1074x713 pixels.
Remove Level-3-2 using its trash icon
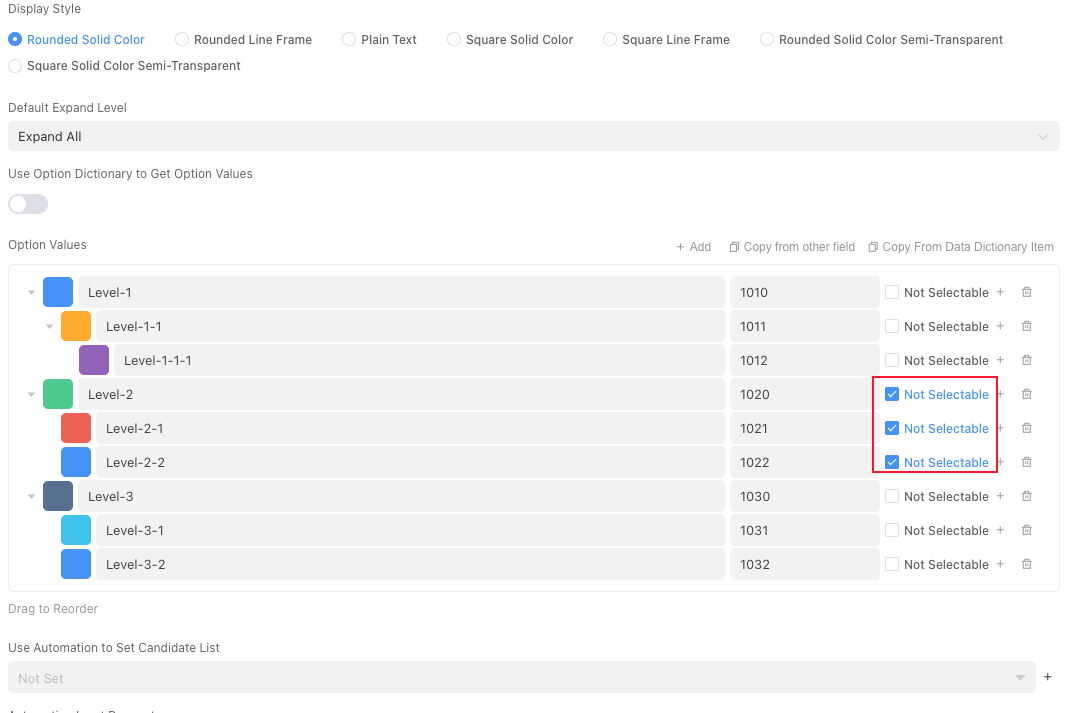click(1026, 564)
